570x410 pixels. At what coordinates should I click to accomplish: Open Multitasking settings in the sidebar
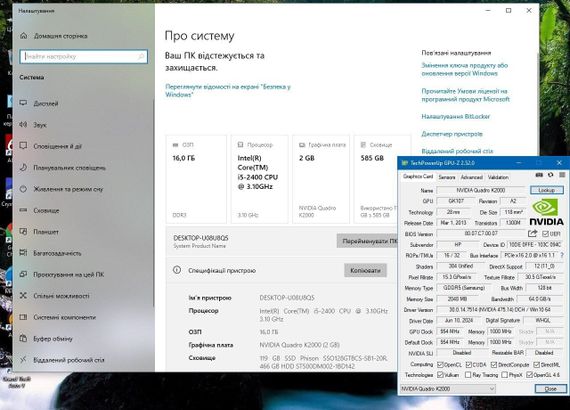51,253
